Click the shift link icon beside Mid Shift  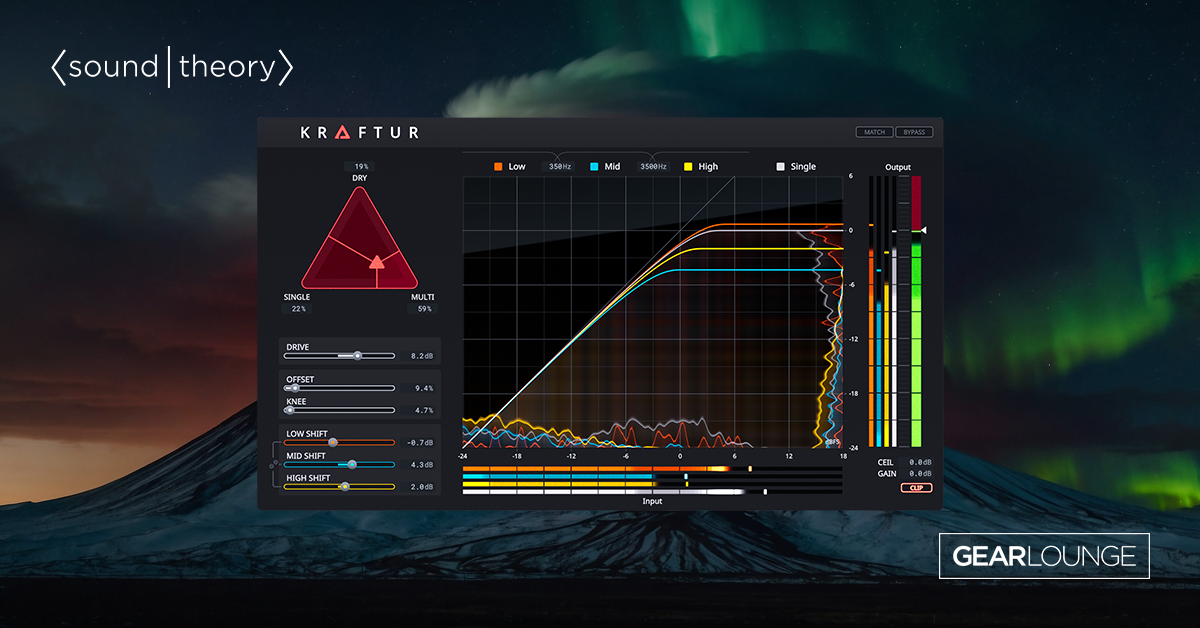point(273,464)
